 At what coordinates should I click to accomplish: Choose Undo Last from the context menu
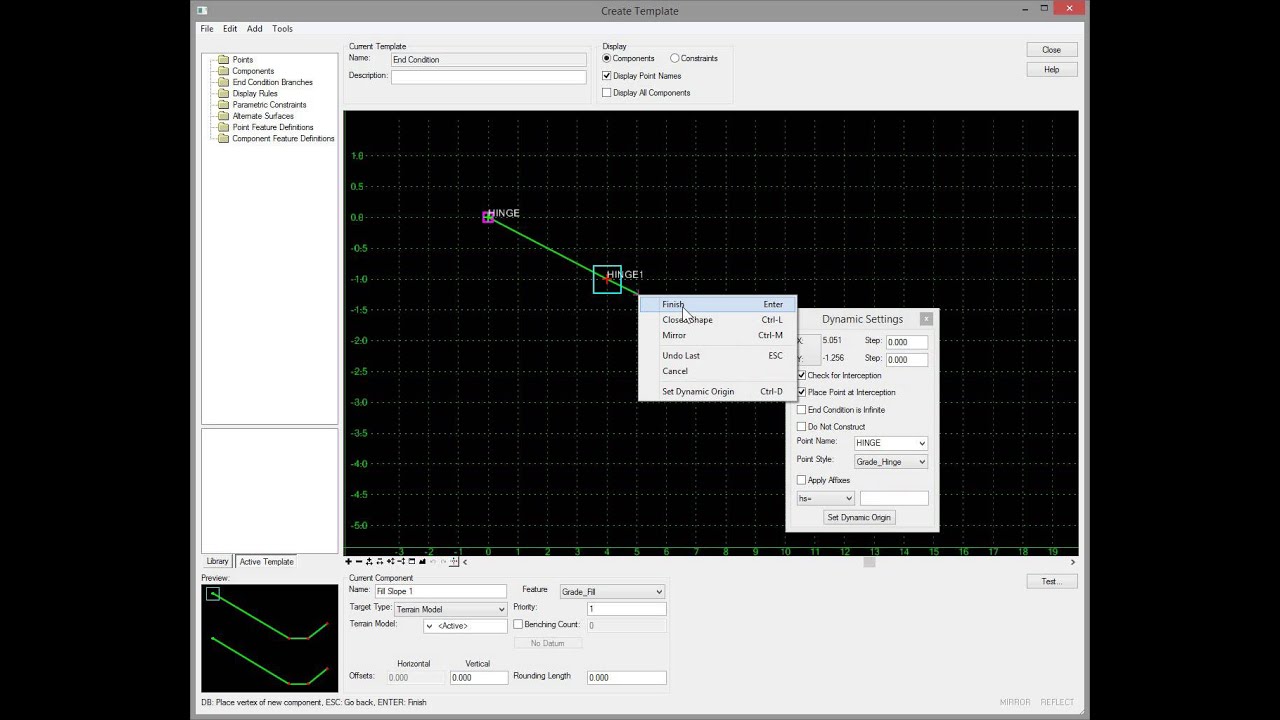coord(718,356)
